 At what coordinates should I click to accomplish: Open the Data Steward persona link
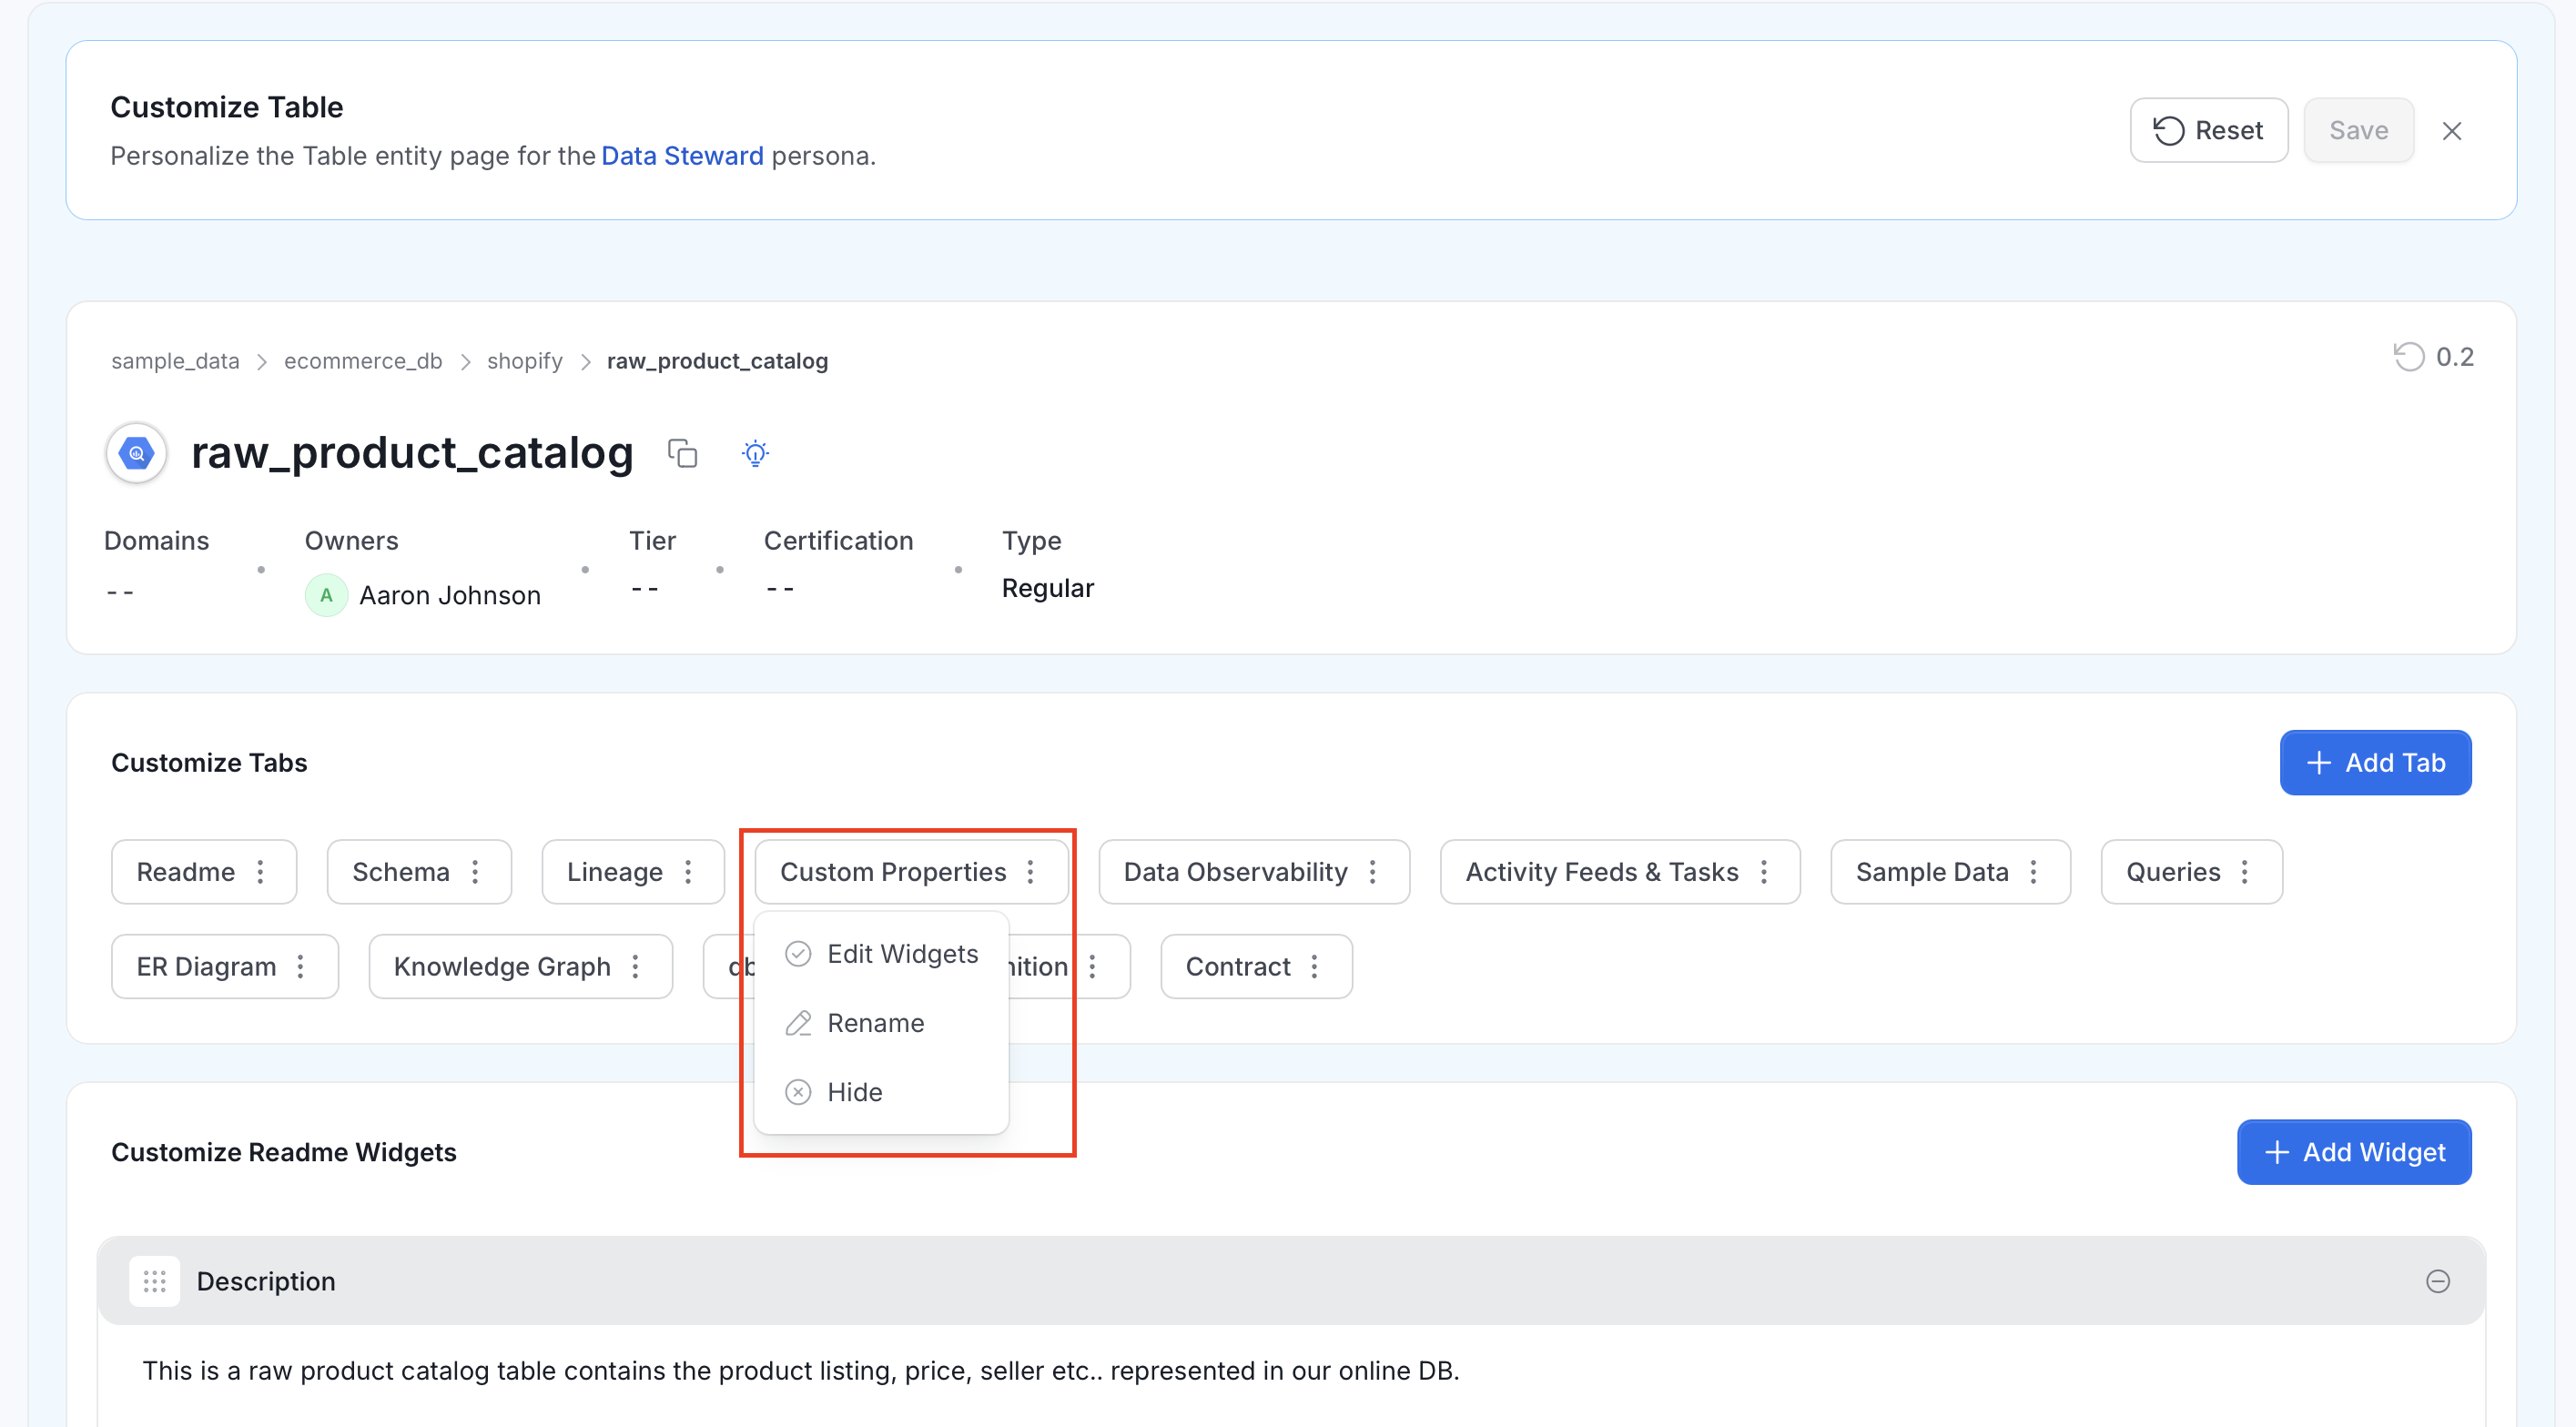[682, 156]
